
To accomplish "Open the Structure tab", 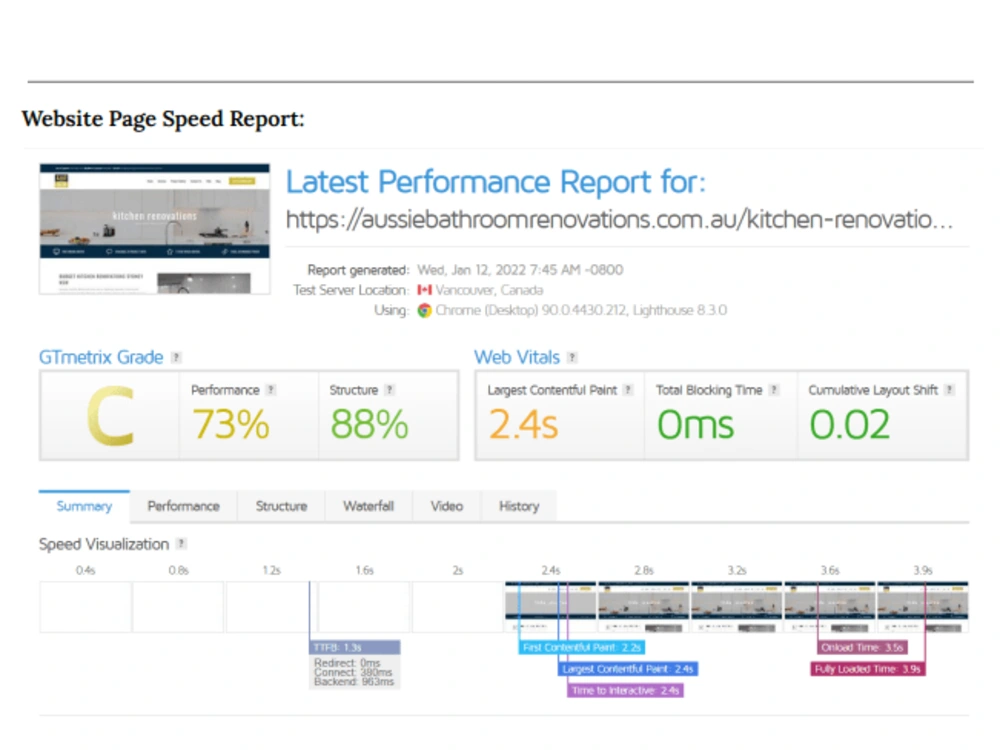I will tap(281, 506).
